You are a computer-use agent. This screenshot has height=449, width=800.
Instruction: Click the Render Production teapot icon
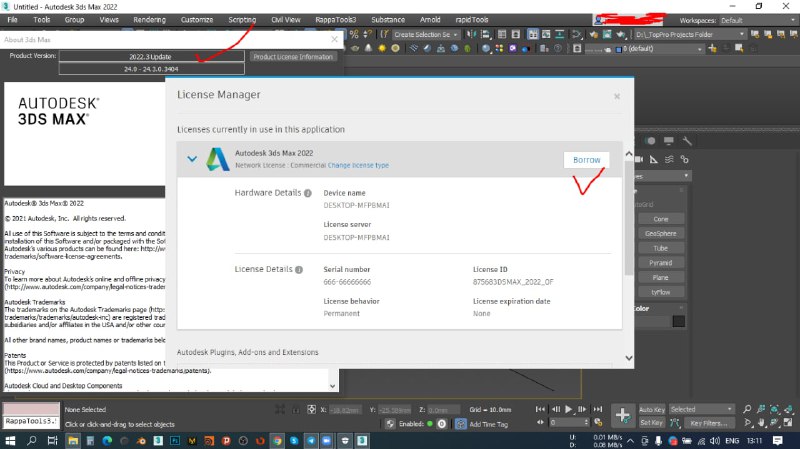[620, 34]
